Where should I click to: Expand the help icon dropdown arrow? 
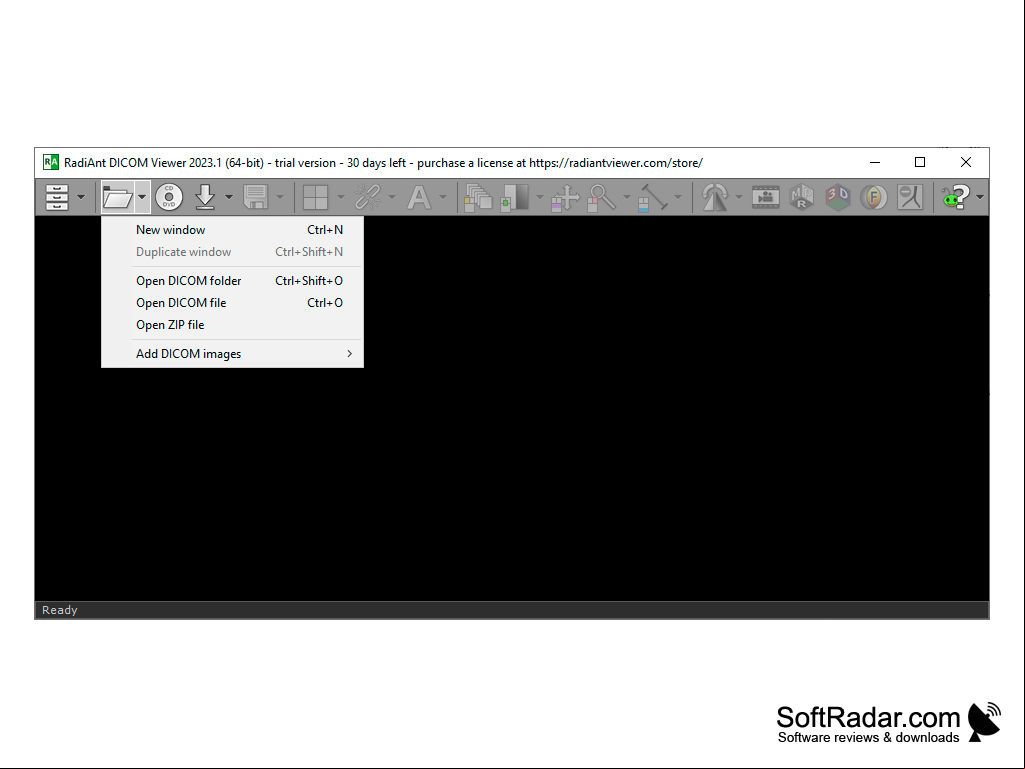980,197
